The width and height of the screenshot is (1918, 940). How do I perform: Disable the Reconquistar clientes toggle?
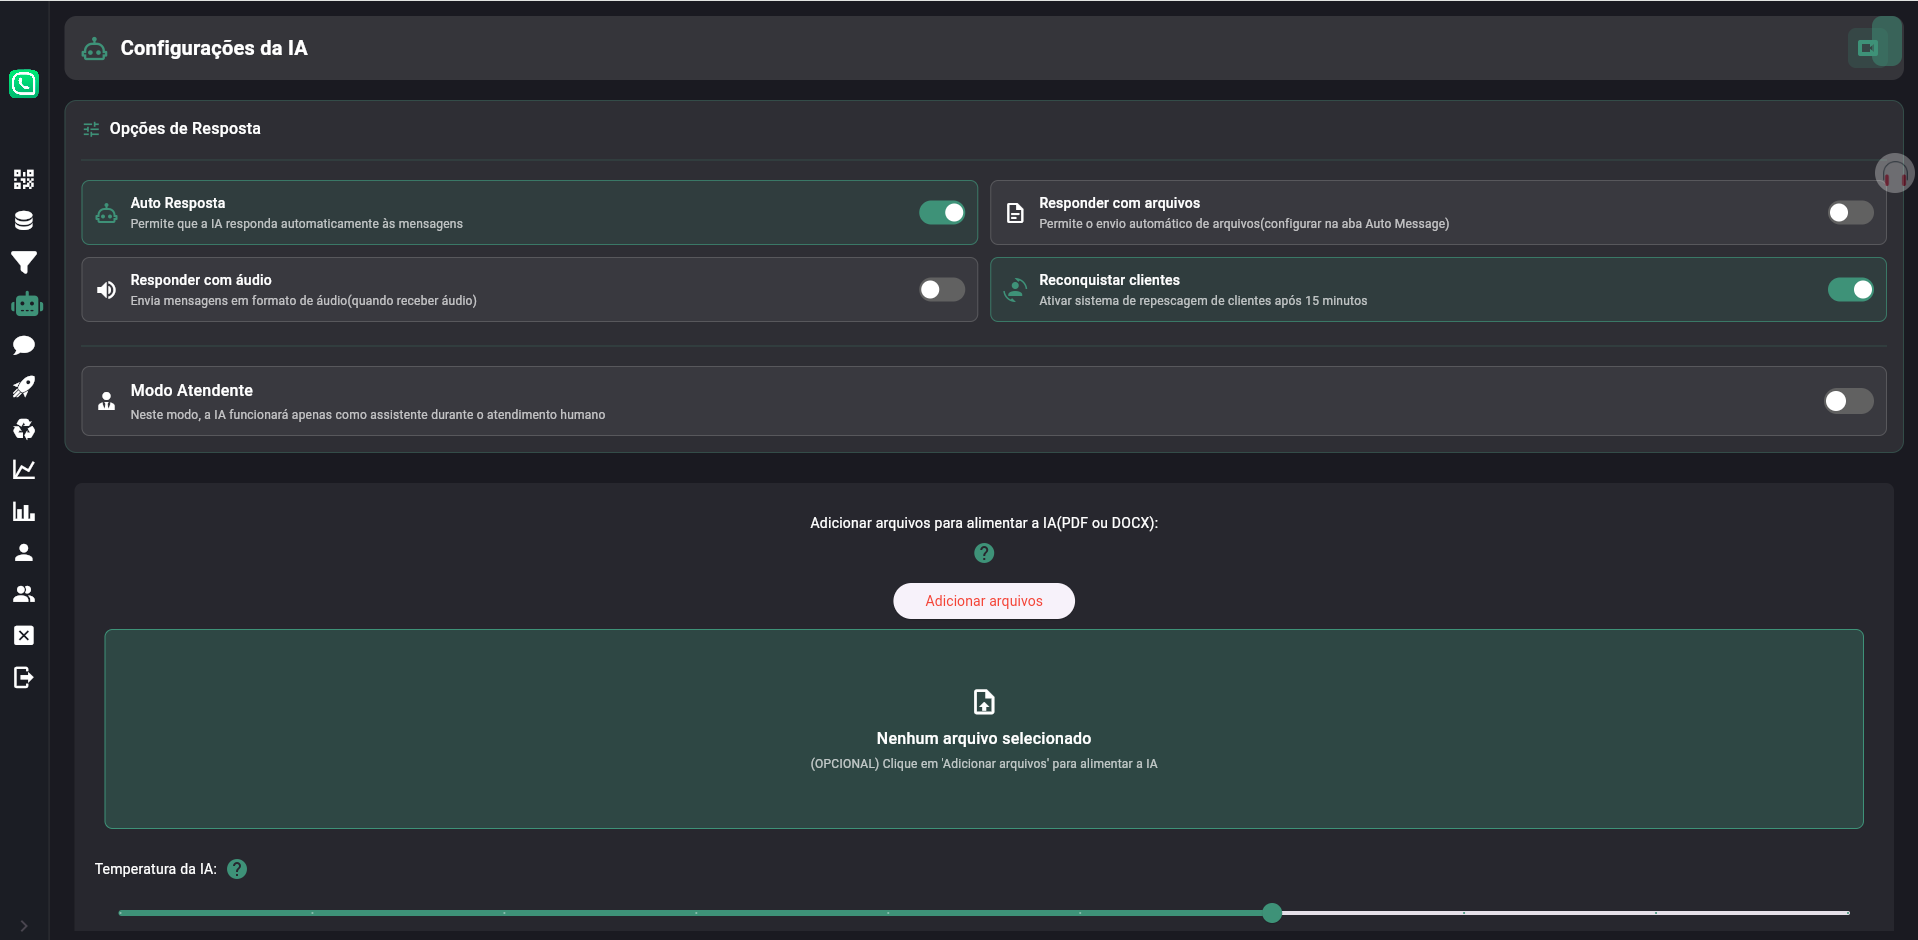[x=1851, y=290]
